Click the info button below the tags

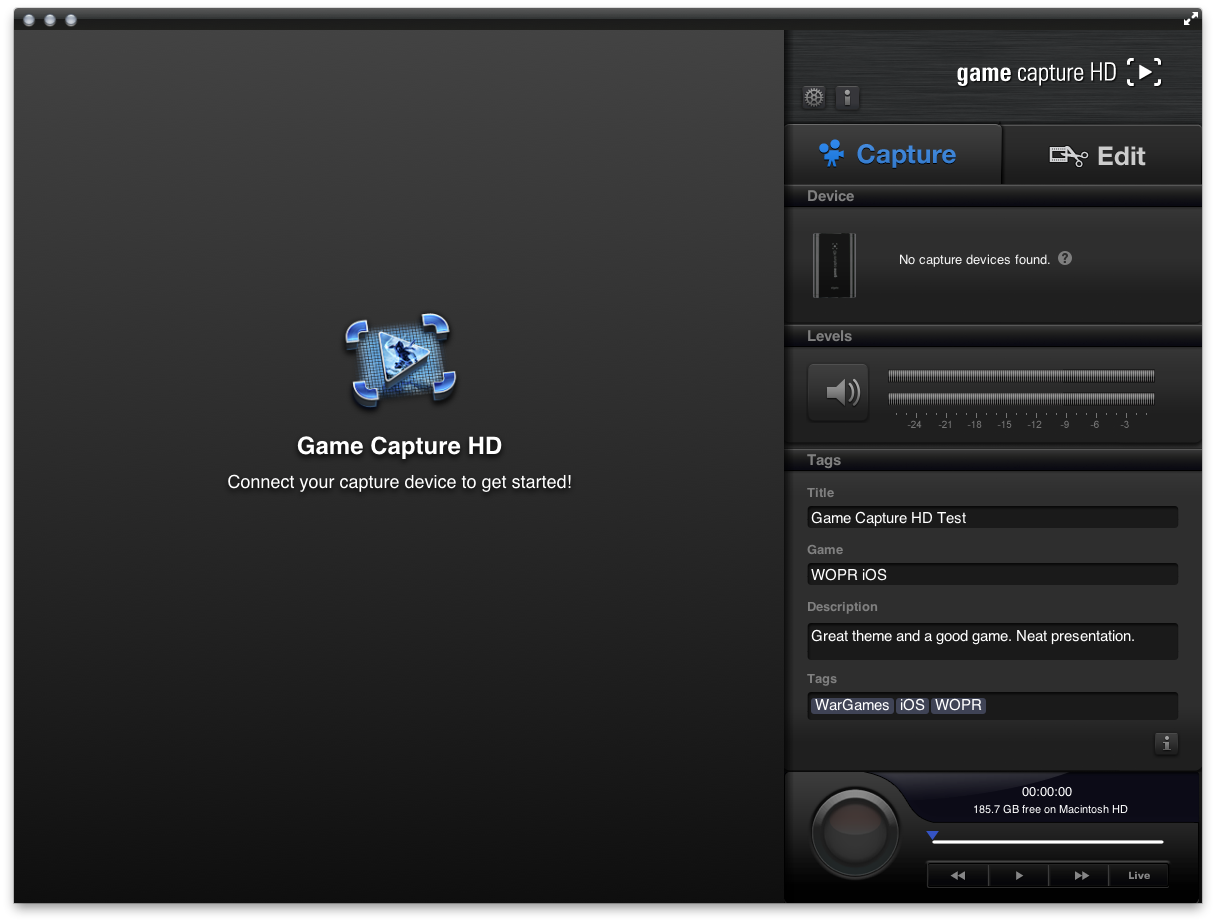coord(1166,743)
